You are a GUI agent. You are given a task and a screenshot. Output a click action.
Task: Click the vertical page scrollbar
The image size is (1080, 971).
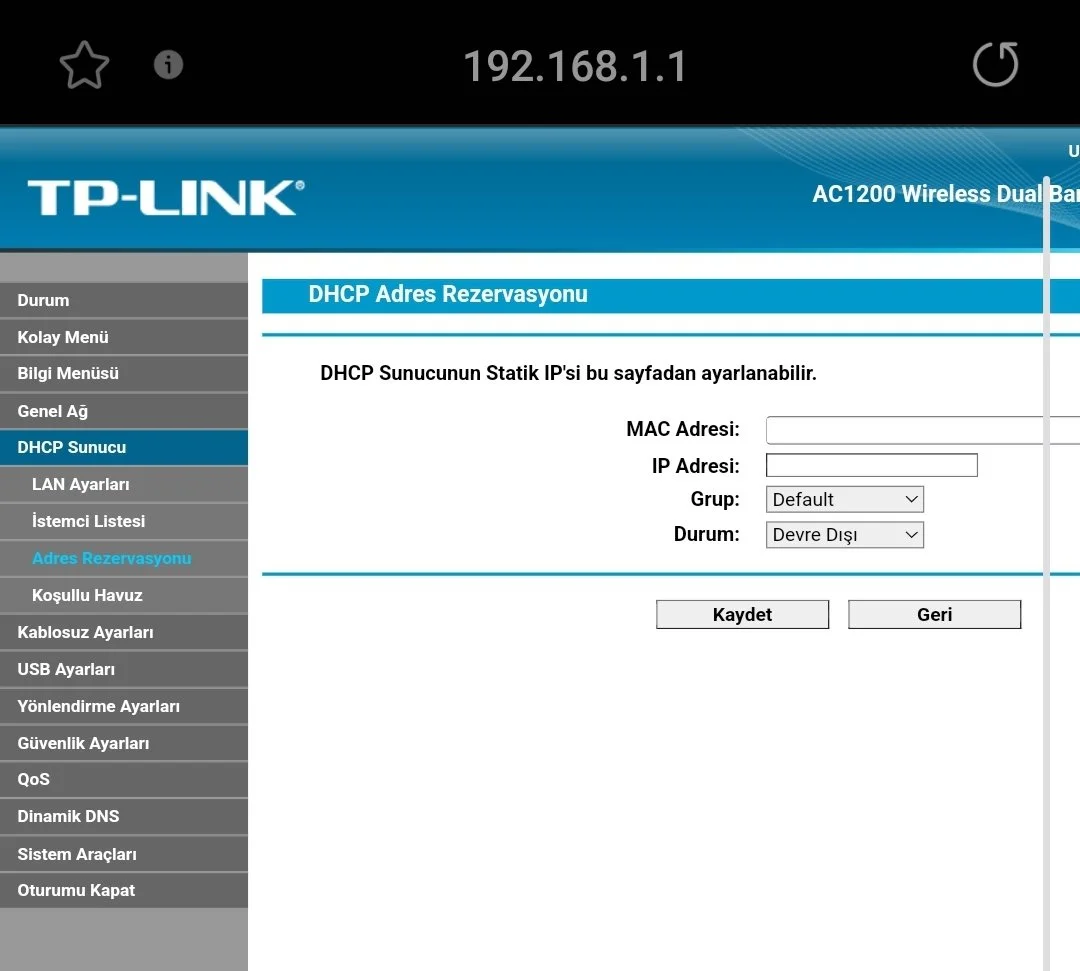point(1046,572)
